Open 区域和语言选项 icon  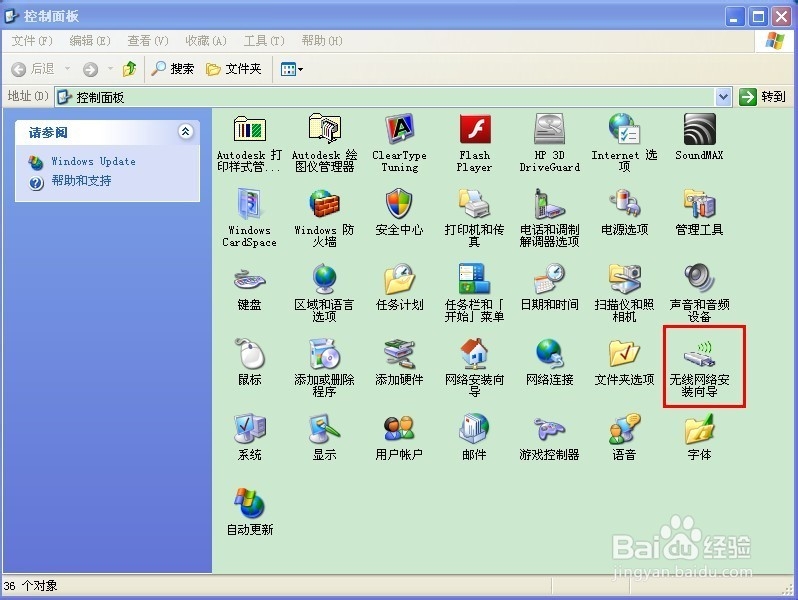[x=324, y=278]
